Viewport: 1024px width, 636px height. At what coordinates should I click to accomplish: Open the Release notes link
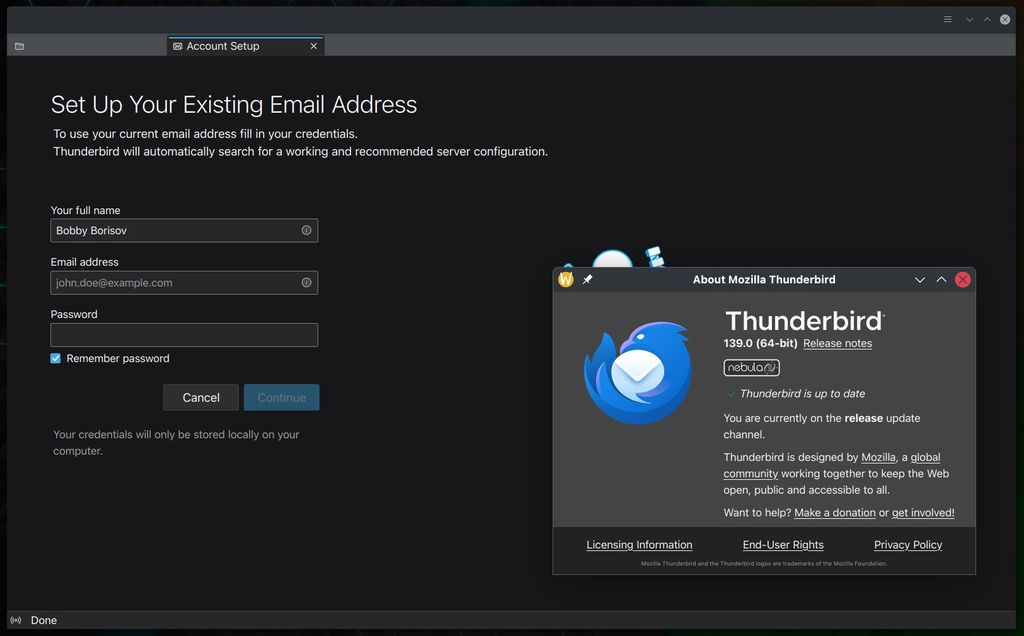click(838, 343)
